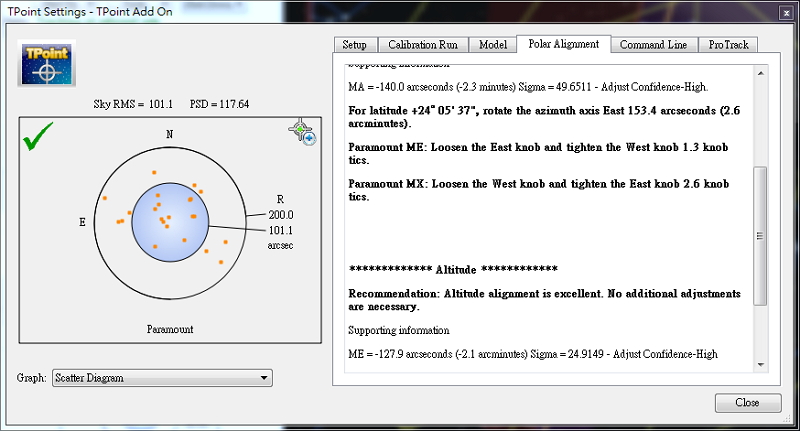The image size is (800, 431).
Task: Click the Paramount MX knob instruction text
Action: (x=539, y=190)
